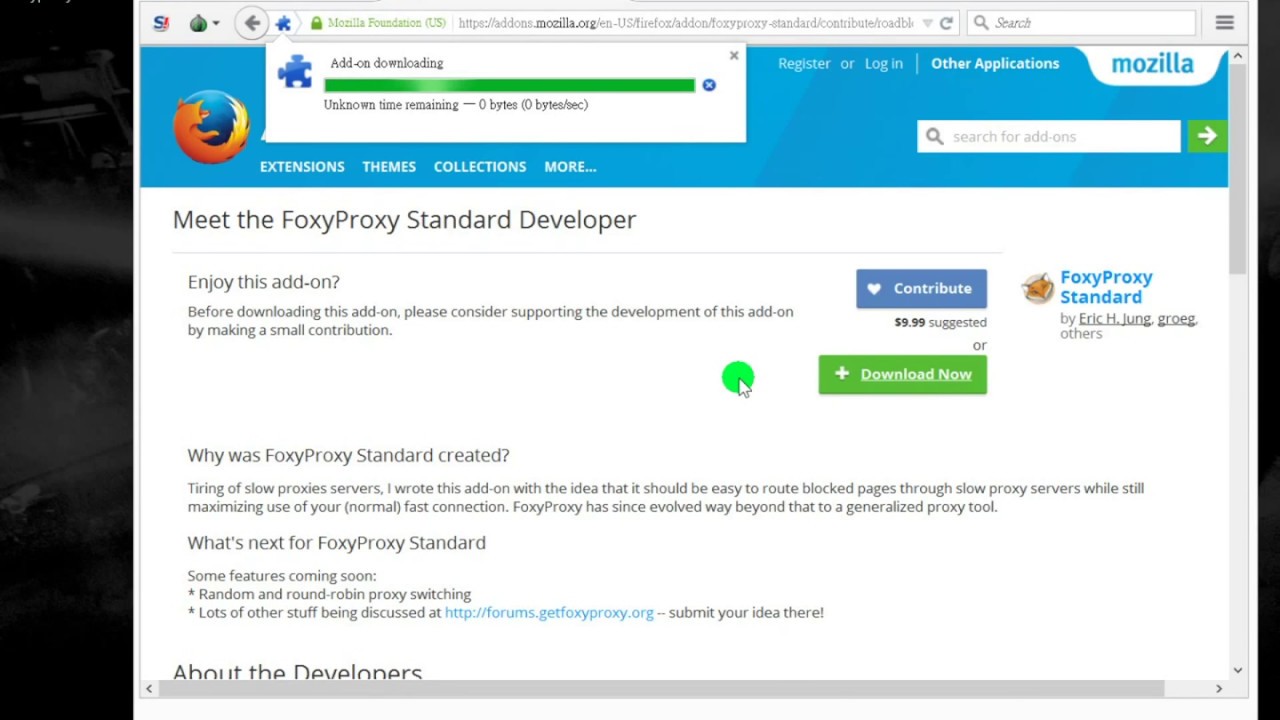Close the add-on downloading popup
The height and width of the screenshot is (720, 1280).
click(734, 55)
